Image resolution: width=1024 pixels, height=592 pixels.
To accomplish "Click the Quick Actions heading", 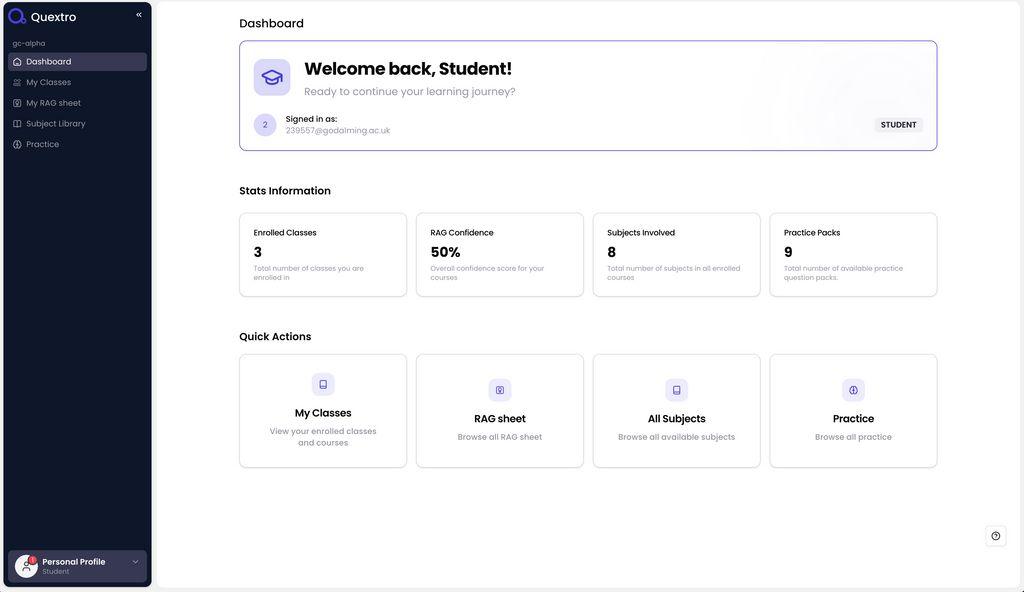I will click(x=275, y=337).
